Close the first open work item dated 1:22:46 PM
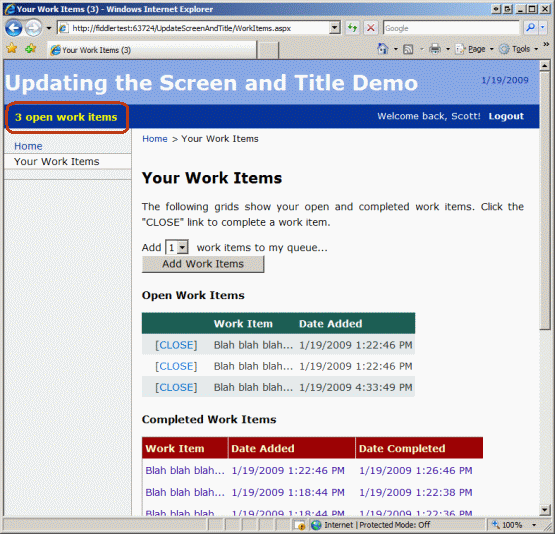This screenshot has height=534, width=555. click(176, 345)
